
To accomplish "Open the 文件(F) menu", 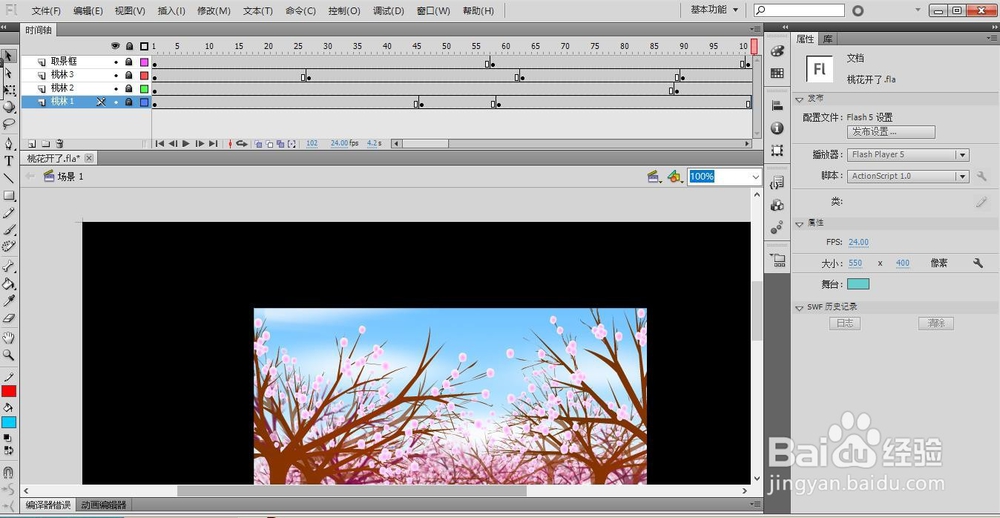I will coord(47,11).
